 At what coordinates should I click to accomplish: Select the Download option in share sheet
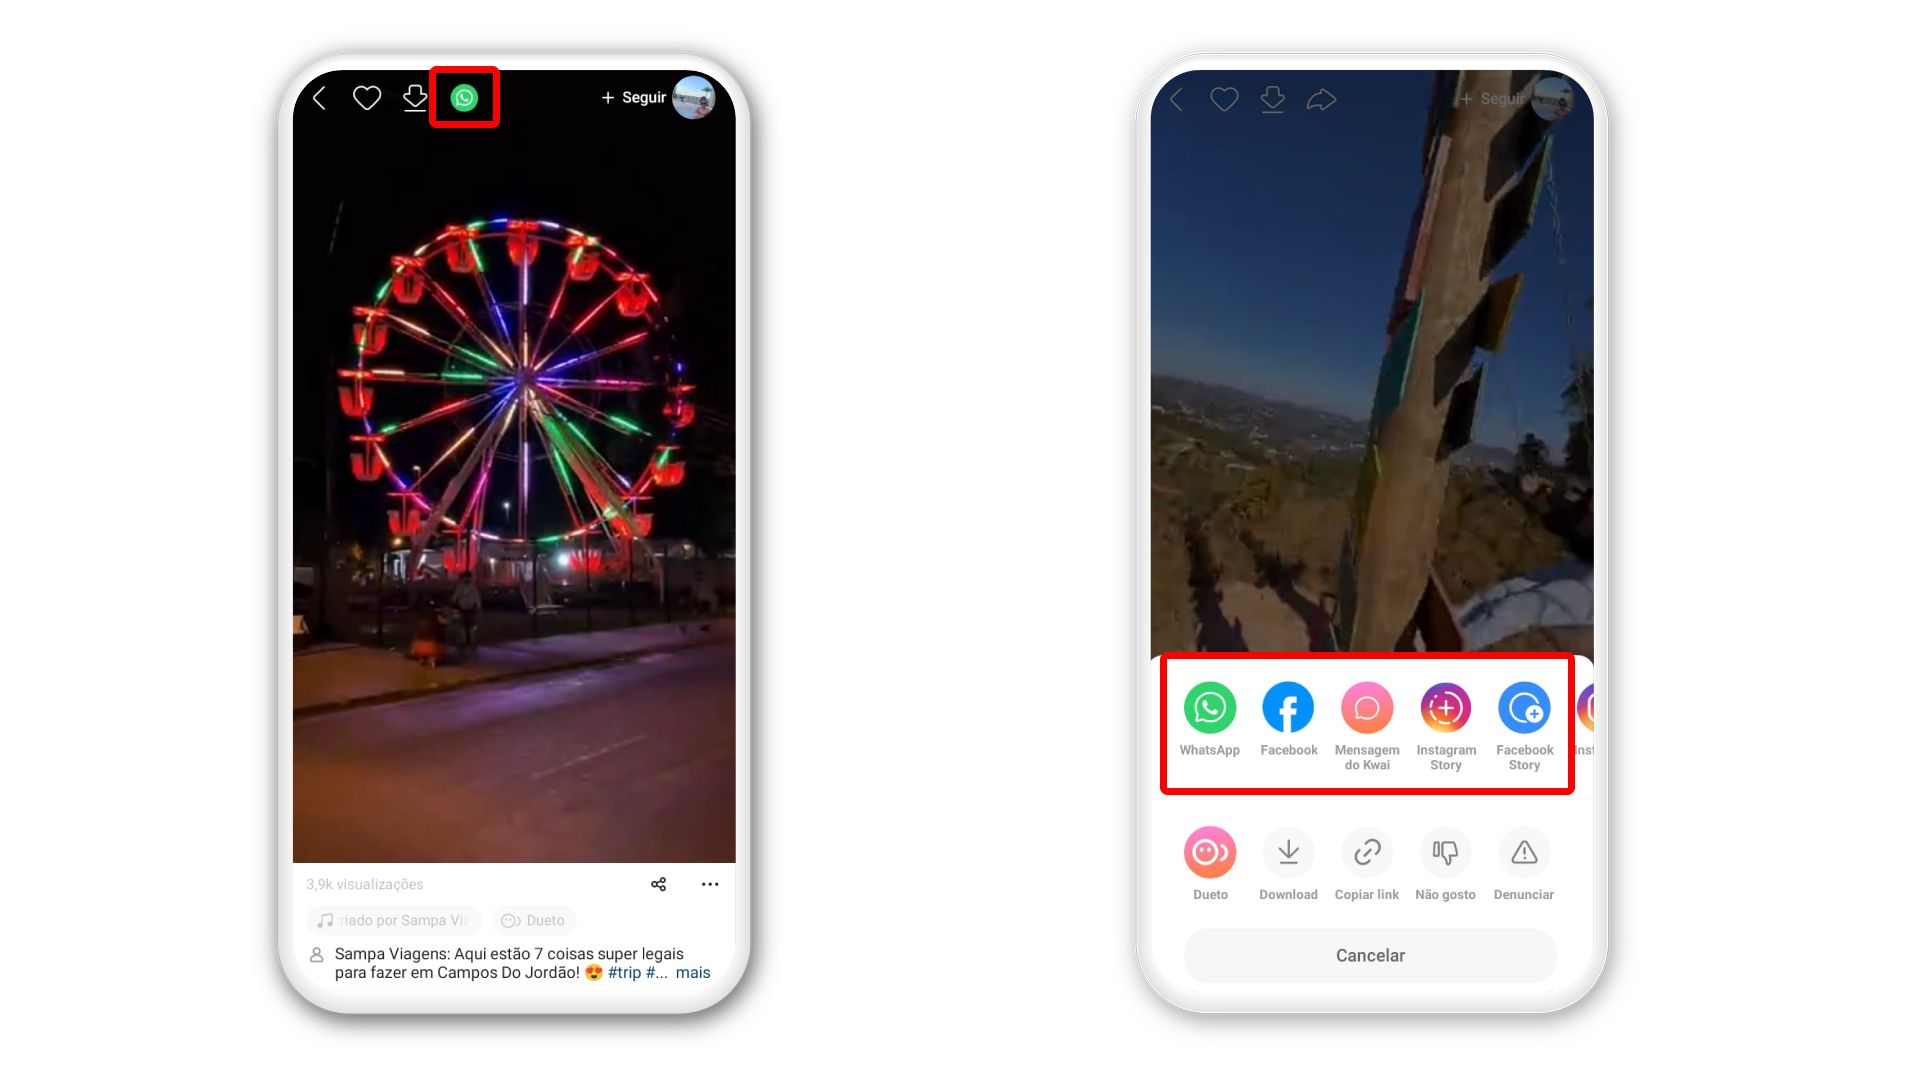click(x=1287, y=851)
